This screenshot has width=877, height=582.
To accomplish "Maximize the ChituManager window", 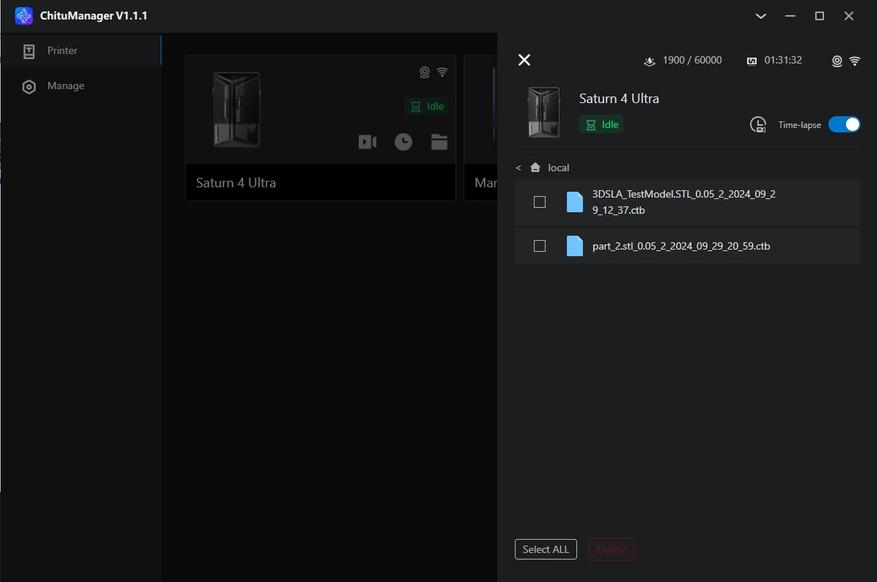I will pos(819,16).
